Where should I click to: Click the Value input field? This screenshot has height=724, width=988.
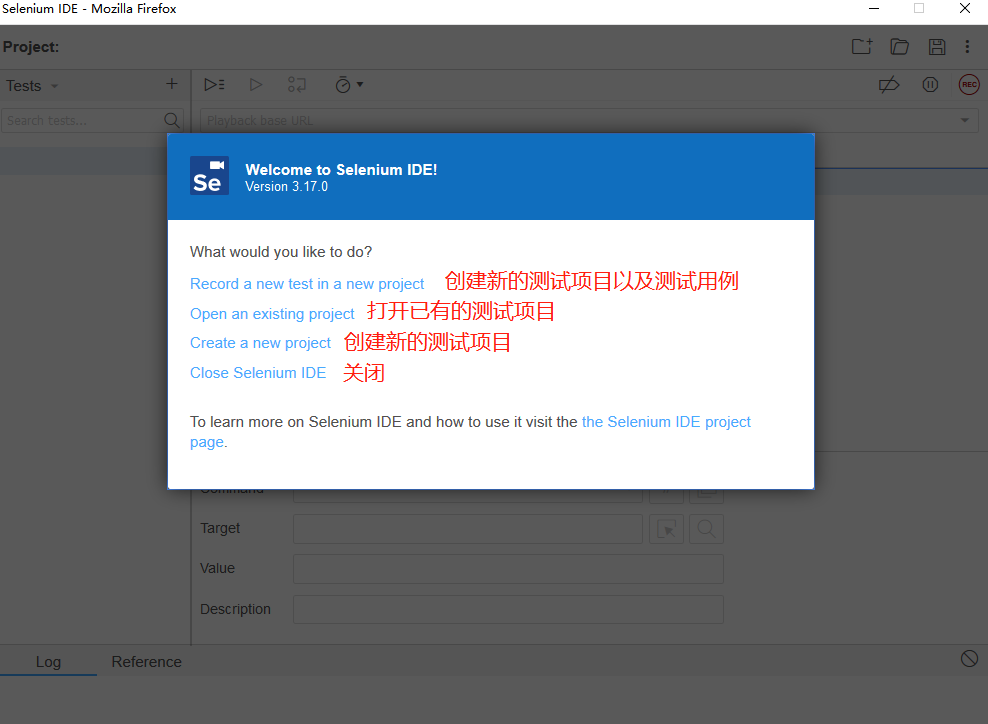508,569
